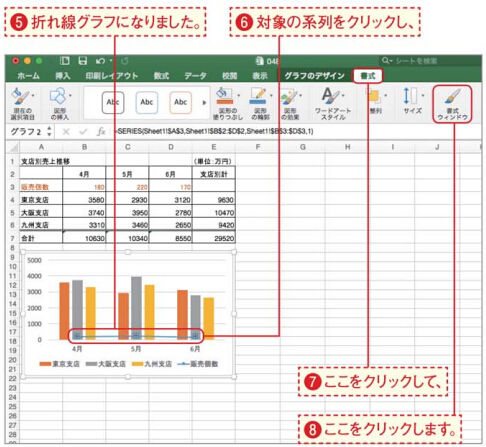Click the 合計 row label cell

coord(41,238)
